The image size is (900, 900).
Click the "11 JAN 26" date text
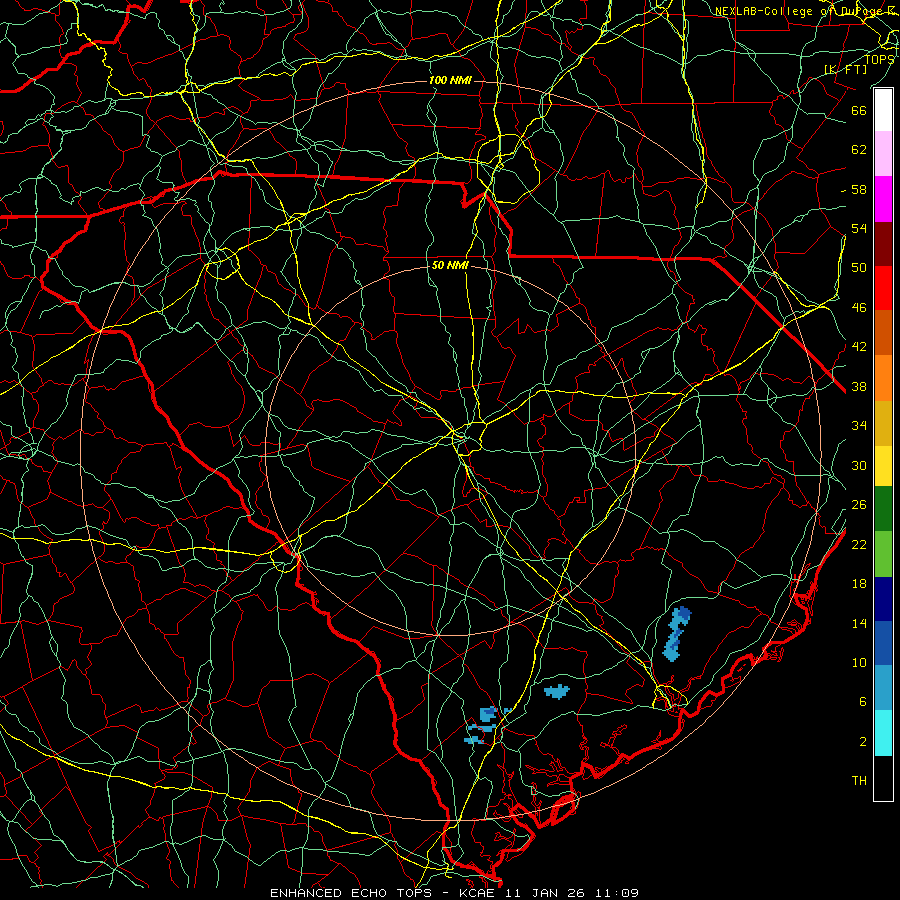coord(547,893)
